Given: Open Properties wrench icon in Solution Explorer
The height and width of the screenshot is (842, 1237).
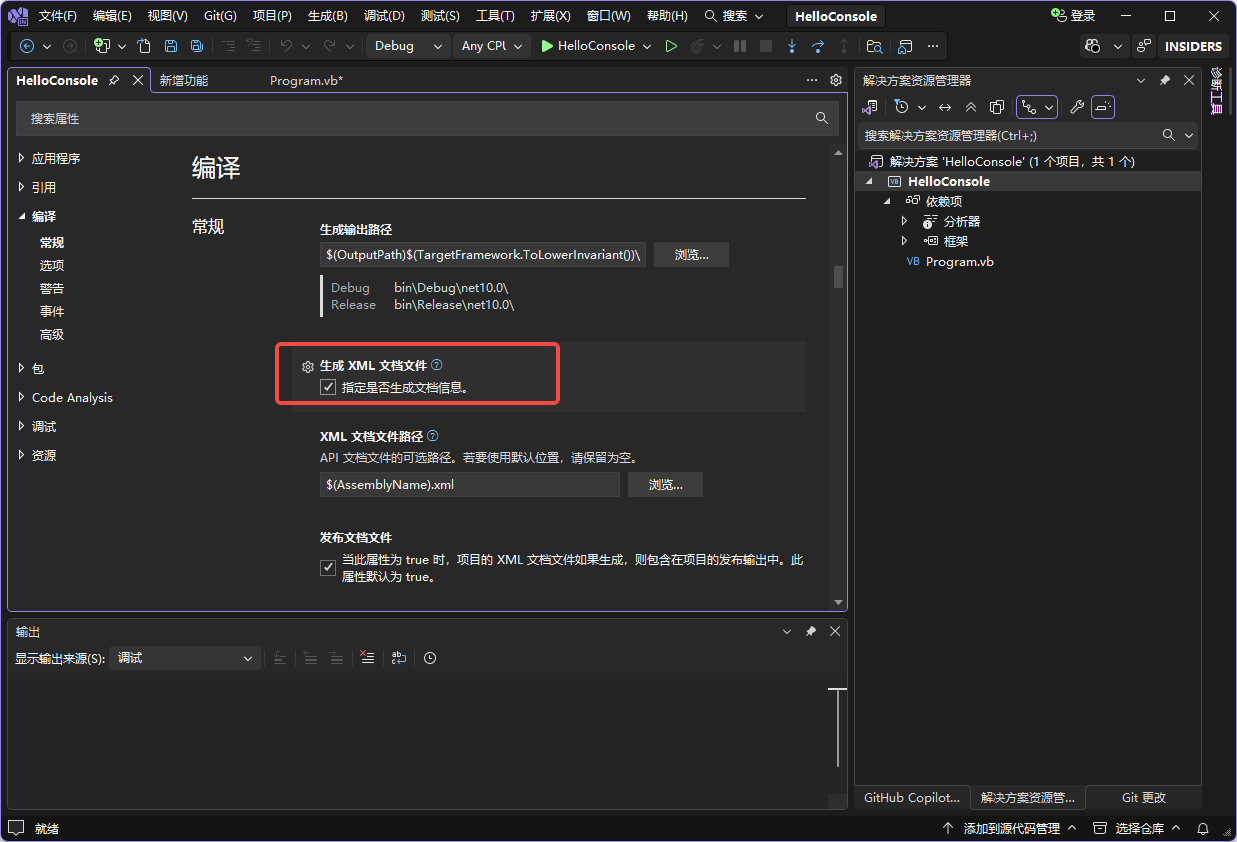Looking at the screenshot, I should [x=1076, y=107].
